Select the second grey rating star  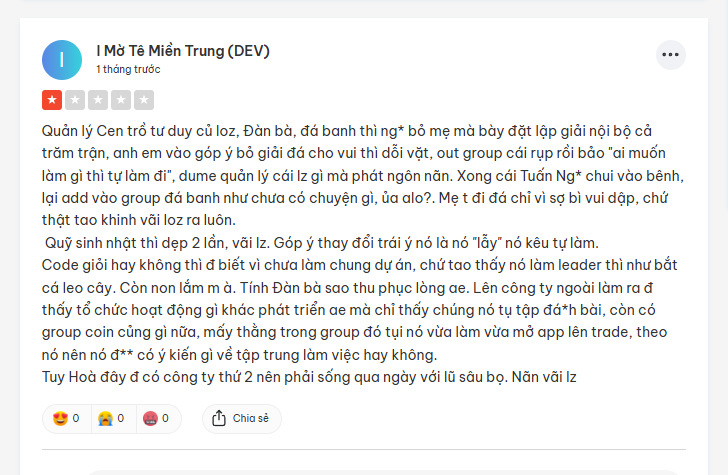(x=75, y=100)
